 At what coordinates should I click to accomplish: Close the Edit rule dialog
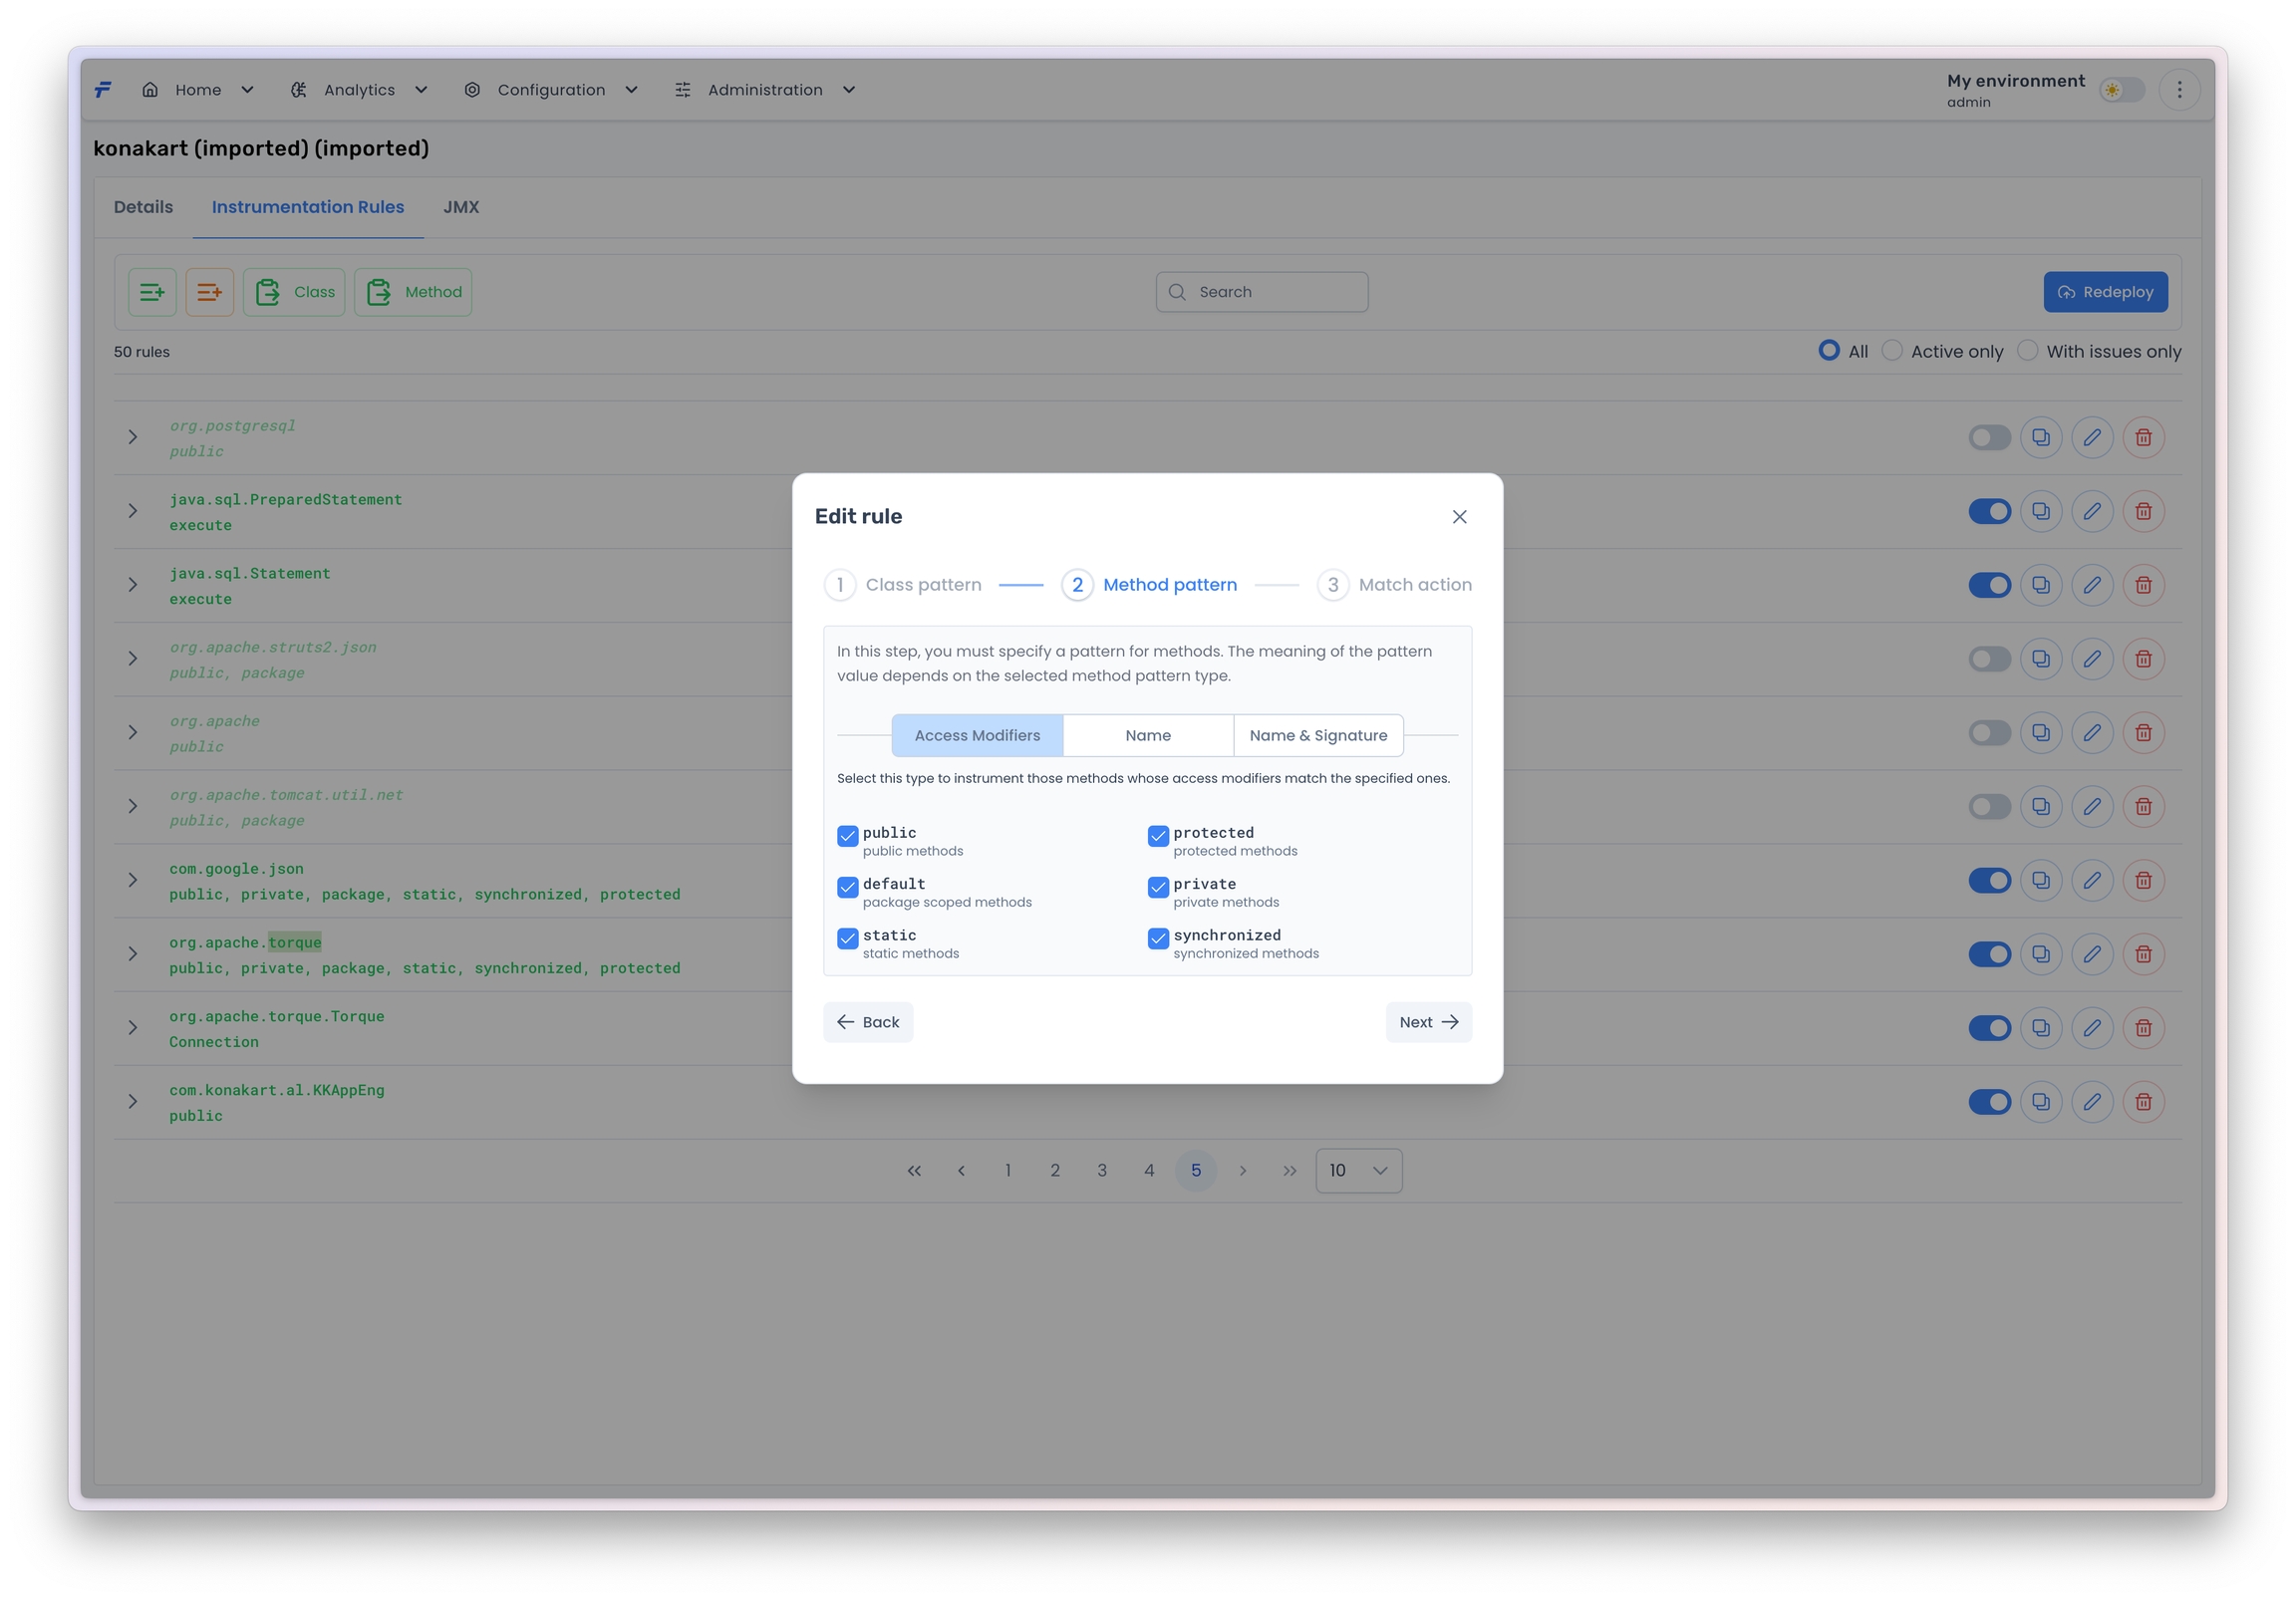[1459, 517]
